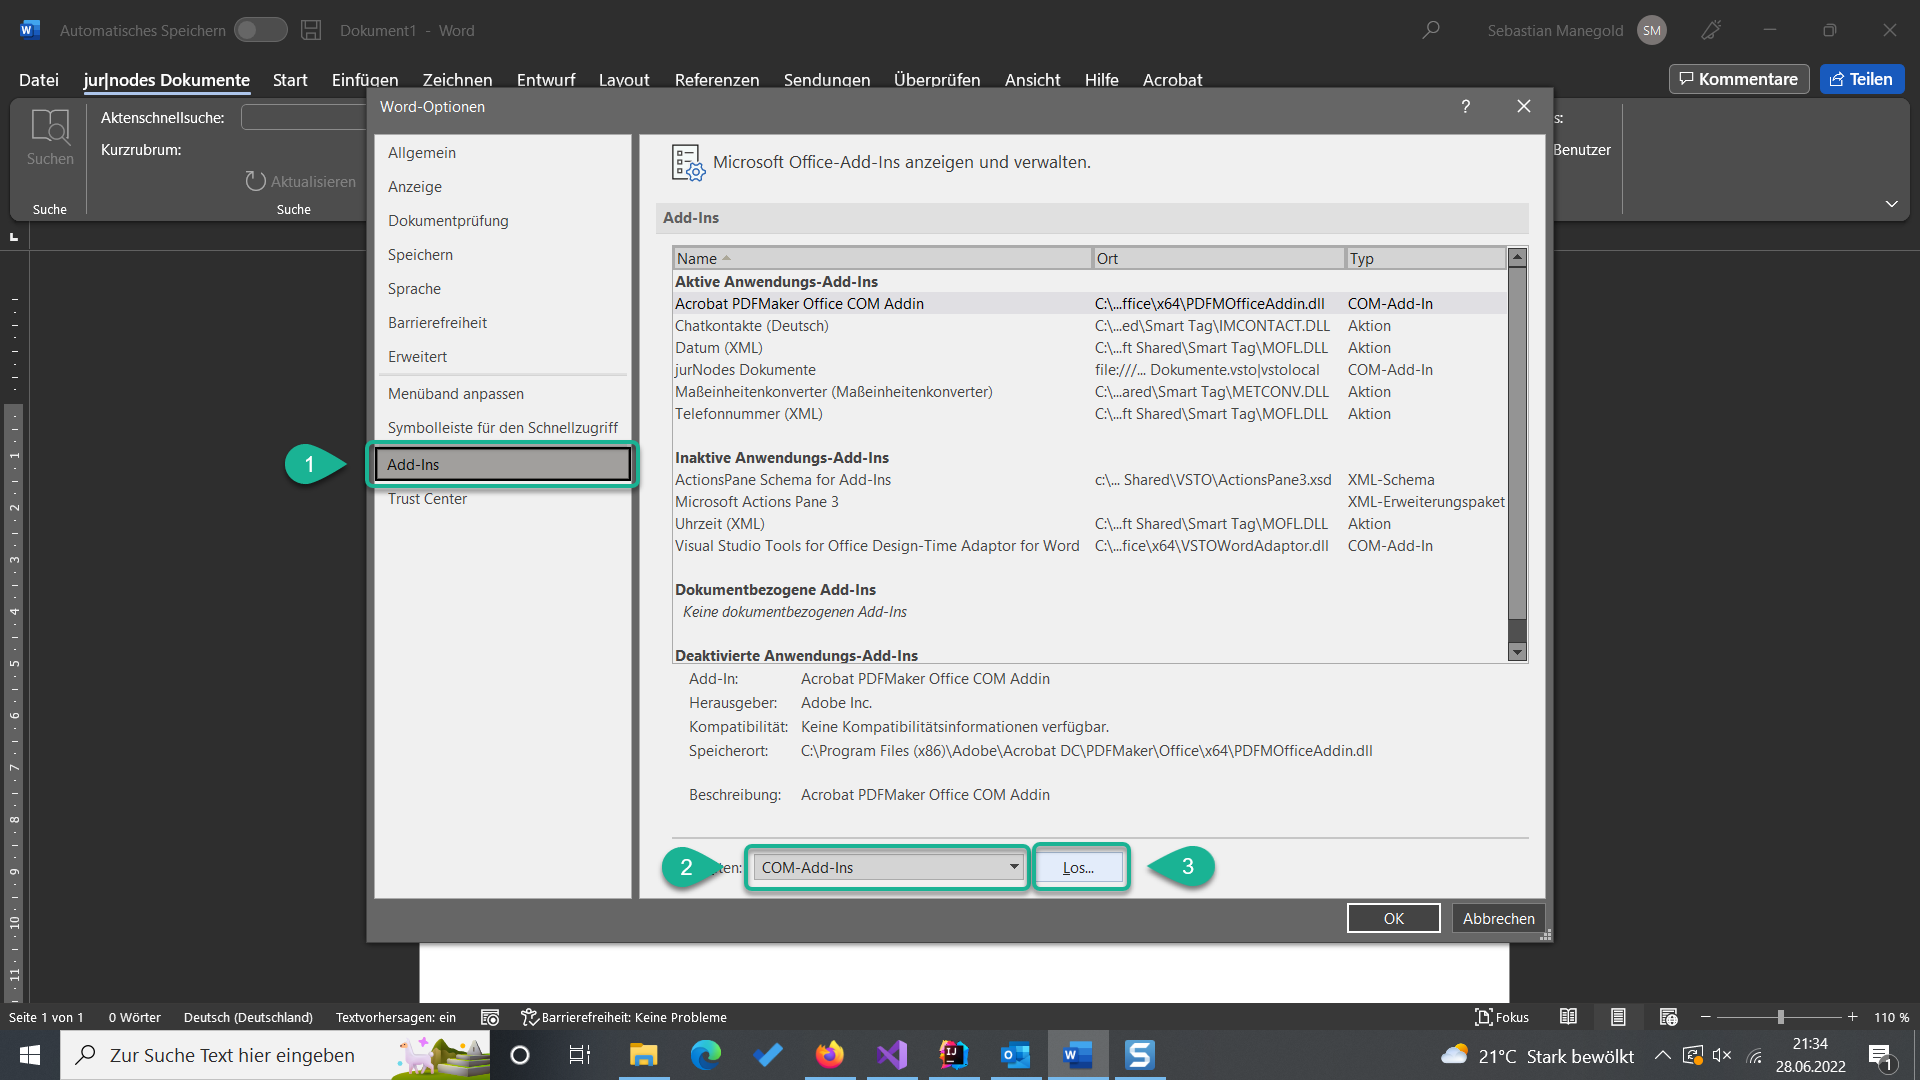Screen dimensions: 1920x1080
Task: Click the Los... button
Action: tap(1078, 868)
